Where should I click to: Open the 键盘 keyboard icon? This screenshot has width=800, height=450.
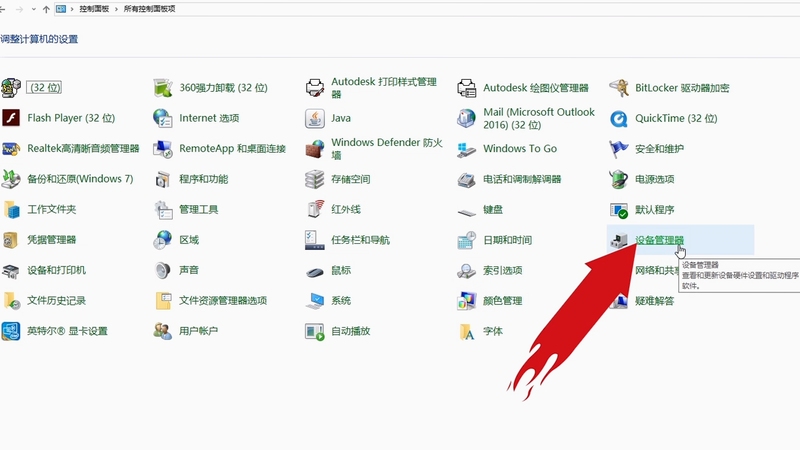pos(466,212)
